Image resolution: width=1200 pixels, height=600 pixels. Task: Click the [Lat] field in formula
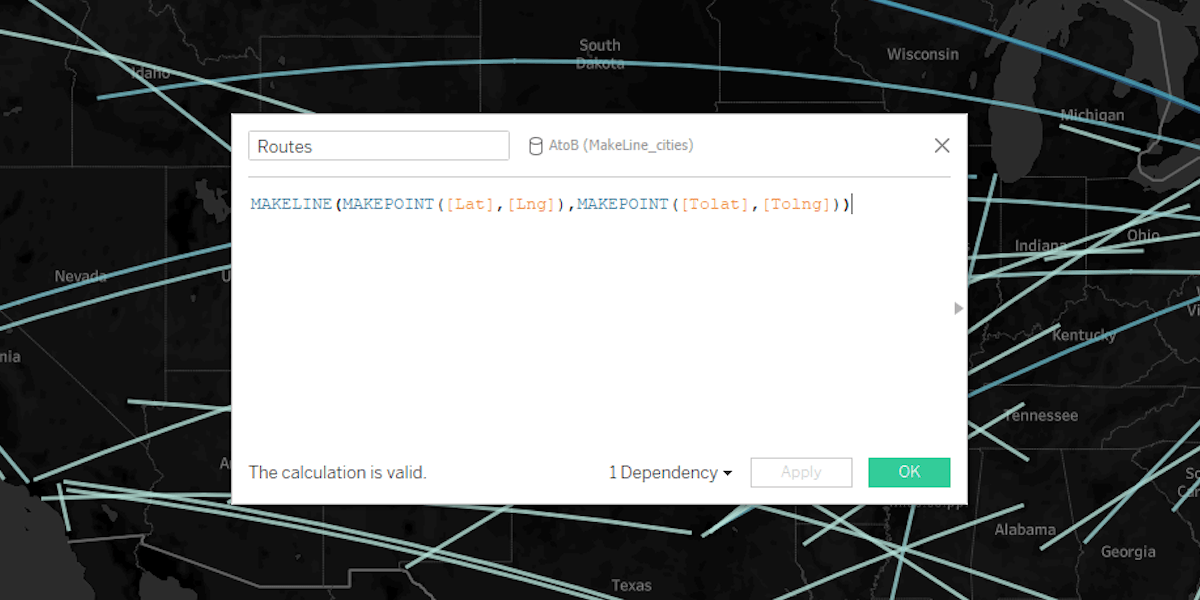(x=472, y=204)
